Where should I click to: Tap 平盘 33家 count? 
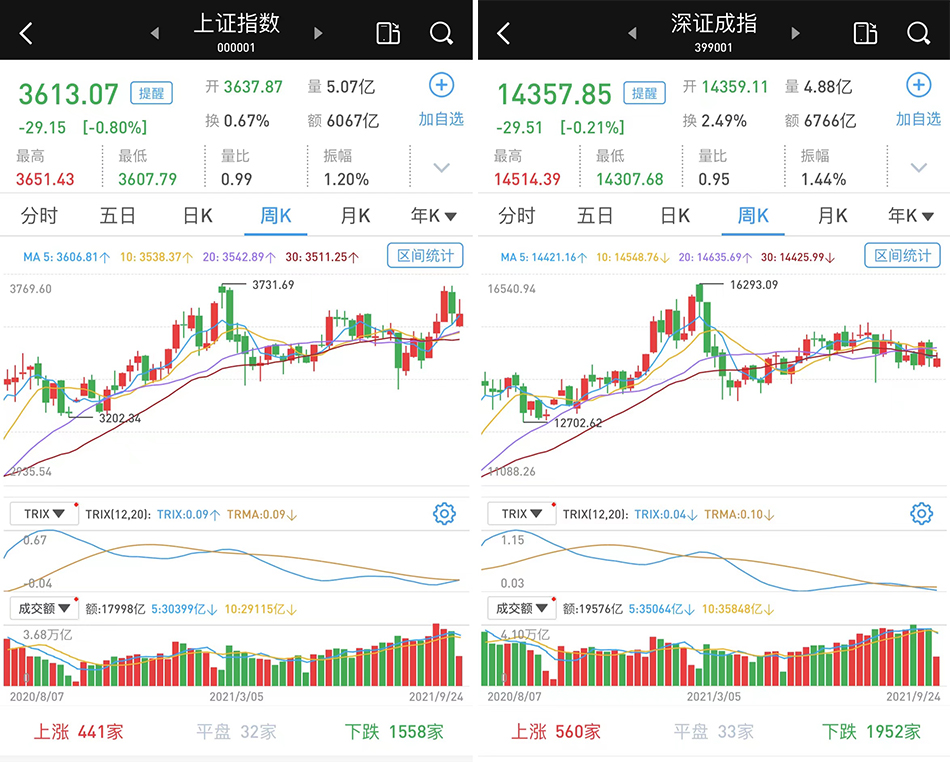714,732
